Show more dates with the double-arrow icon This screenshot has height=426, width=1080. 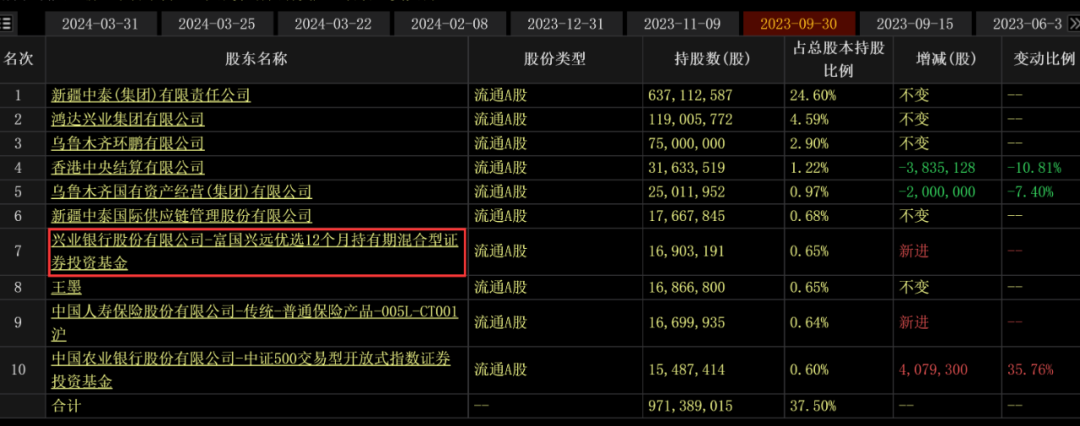tap(1073, 24)
